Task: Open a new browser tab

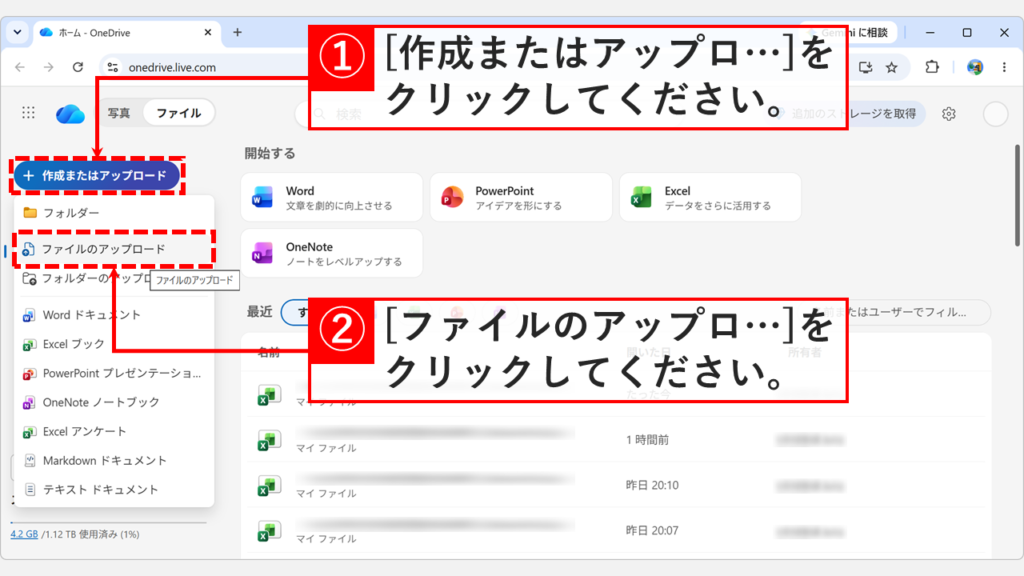Action: pyautogui.click(x=237, y=32)
